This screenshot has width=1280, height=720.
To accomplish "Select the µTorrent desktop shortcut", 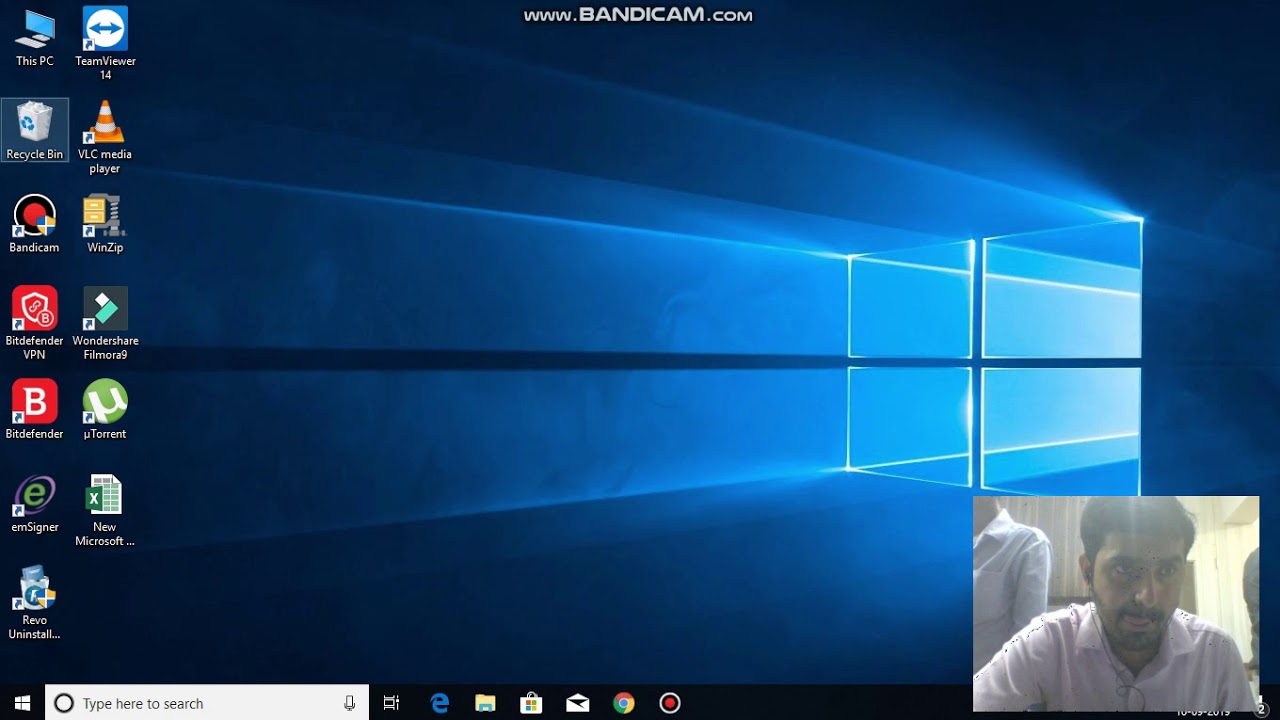I will coord(105,410).
